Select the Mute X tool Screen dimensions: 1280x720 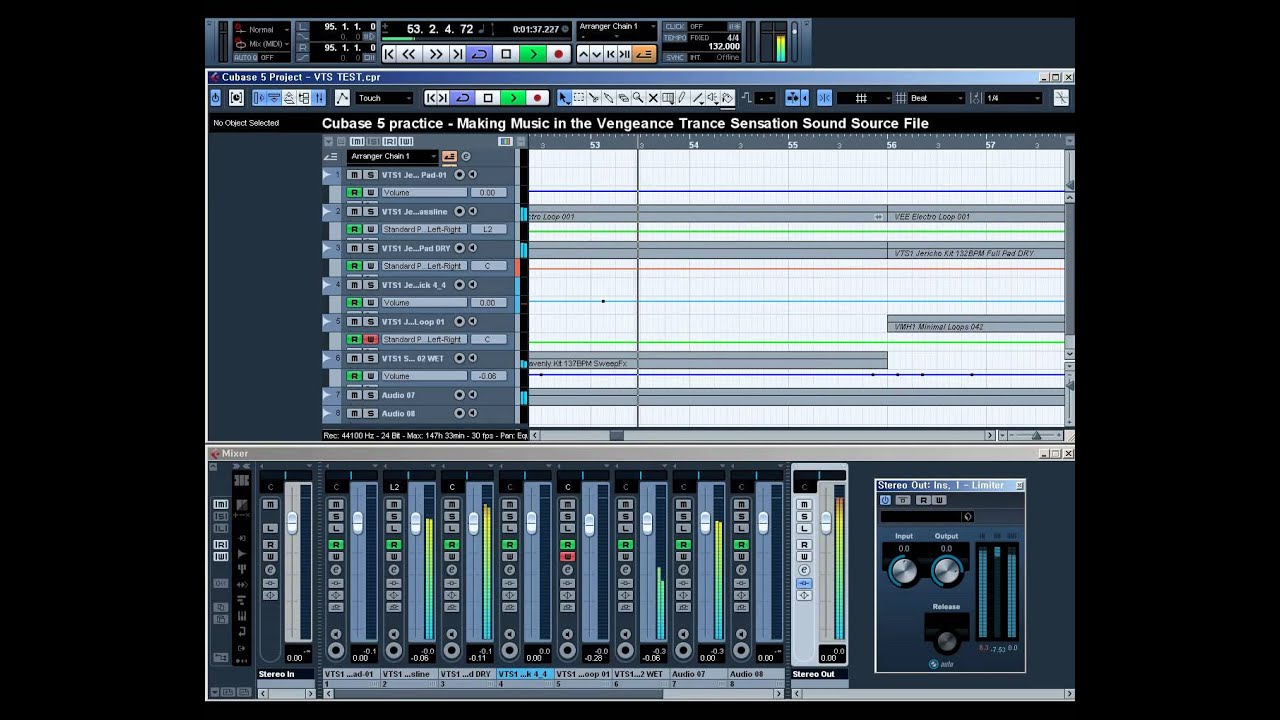[653, 98]
